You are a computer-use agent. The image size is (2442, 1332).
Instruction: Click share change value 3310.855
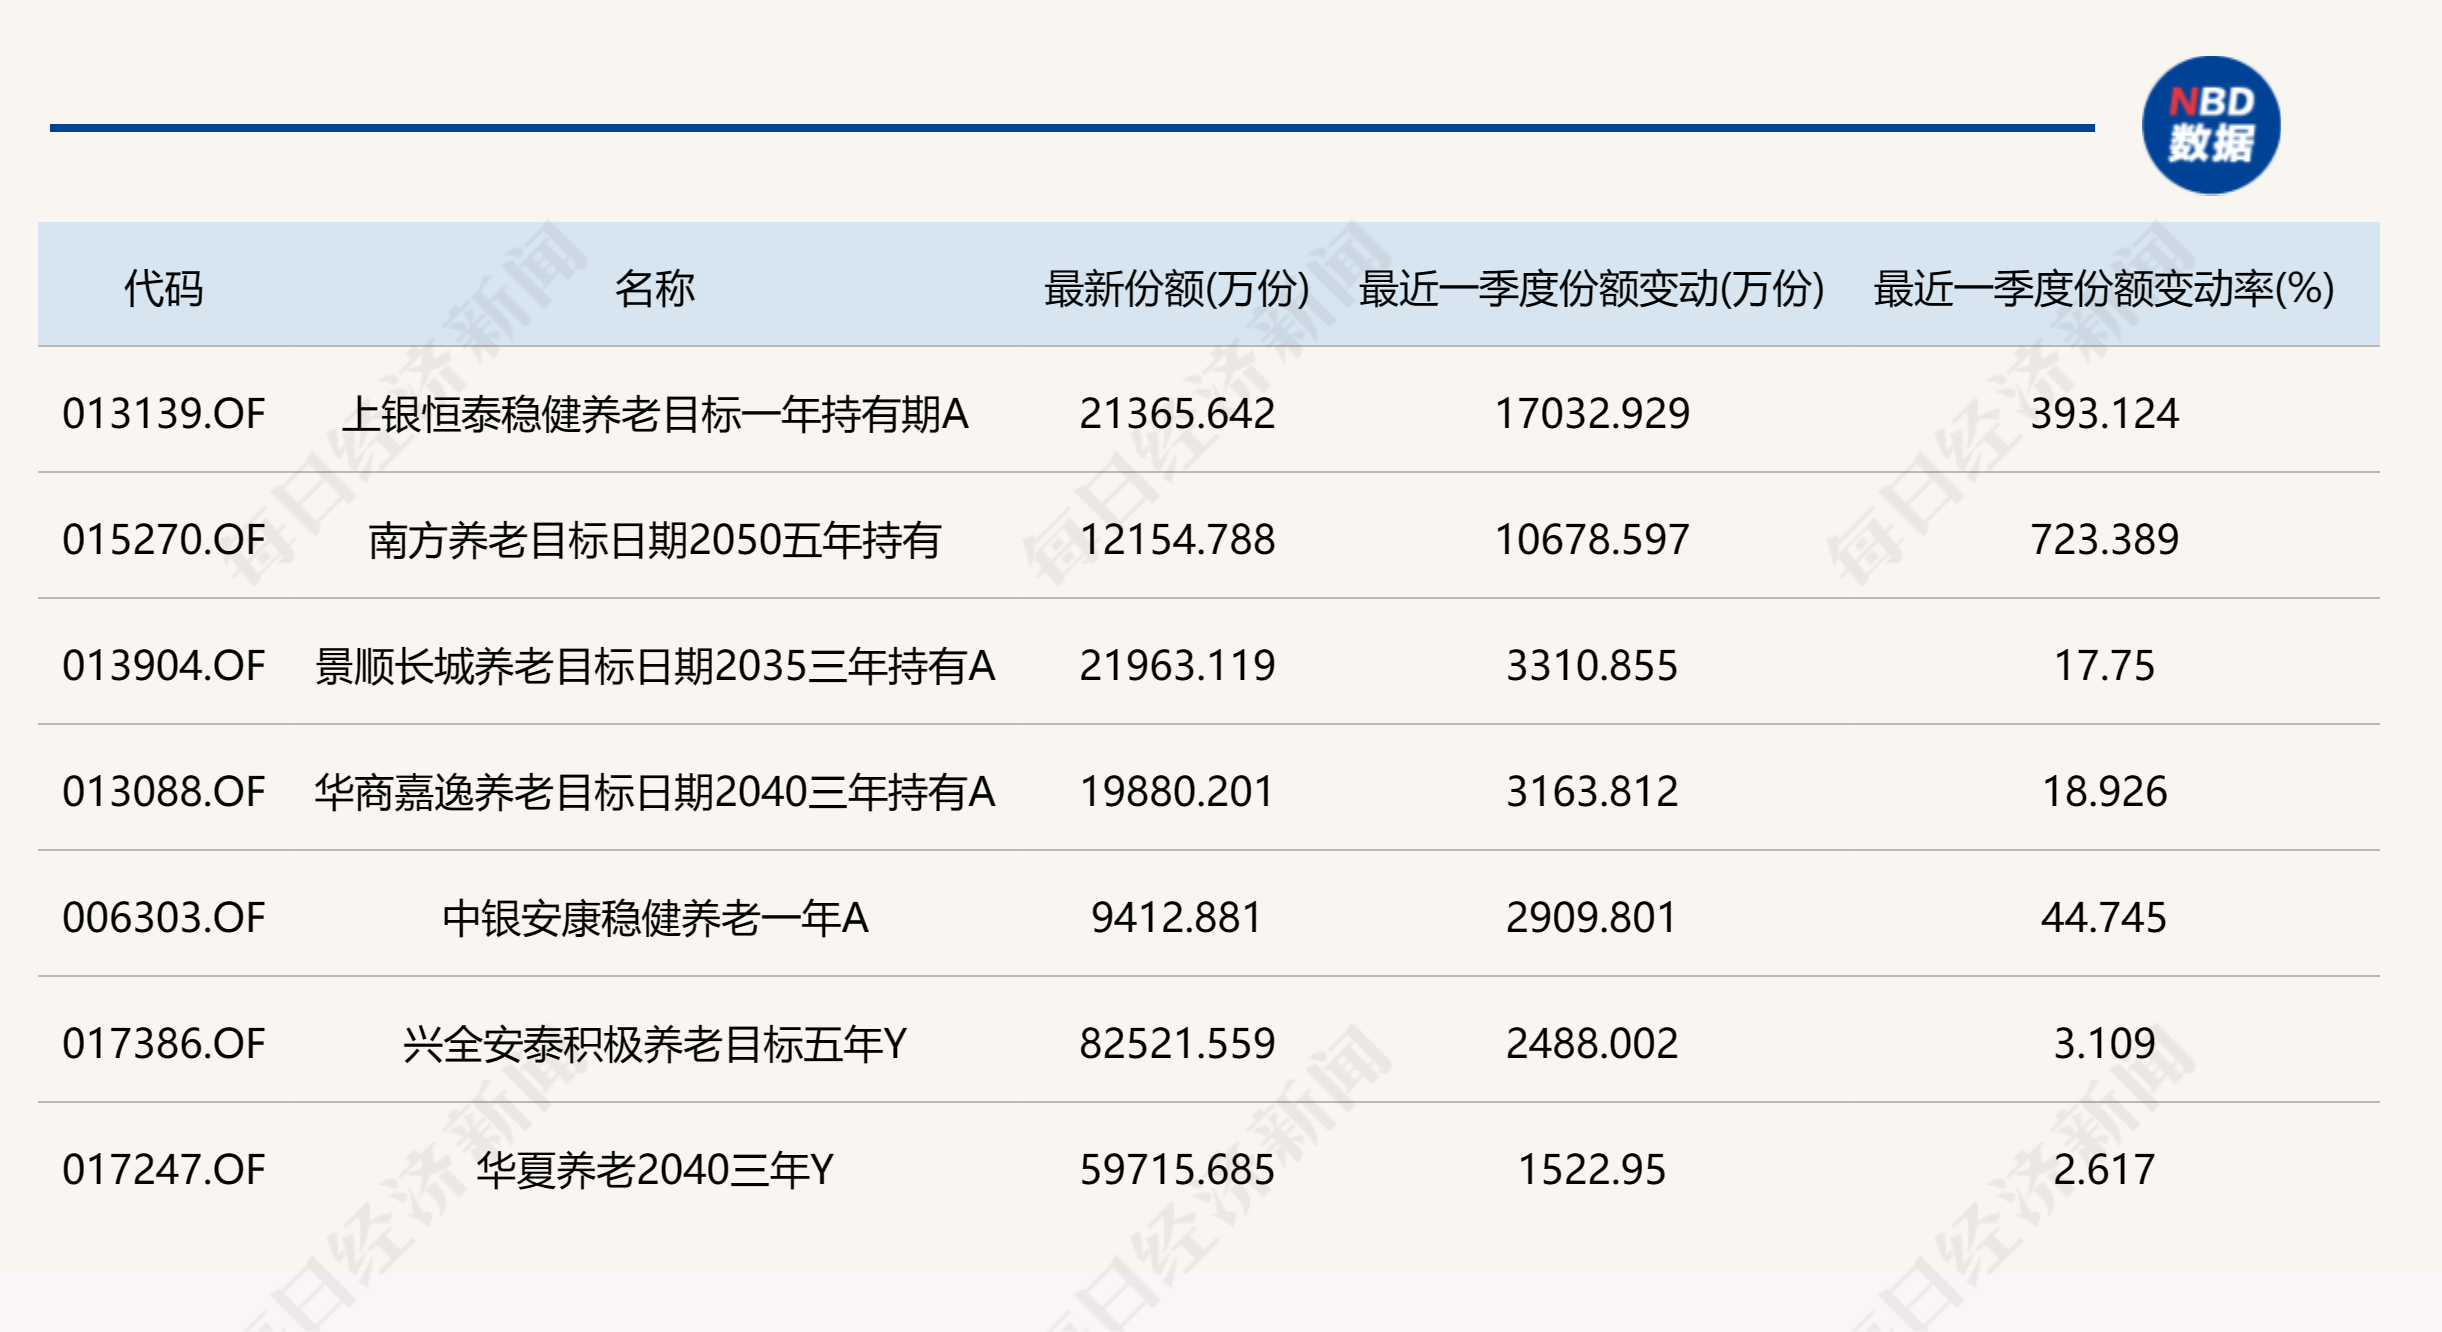[x=1592, y=665]
